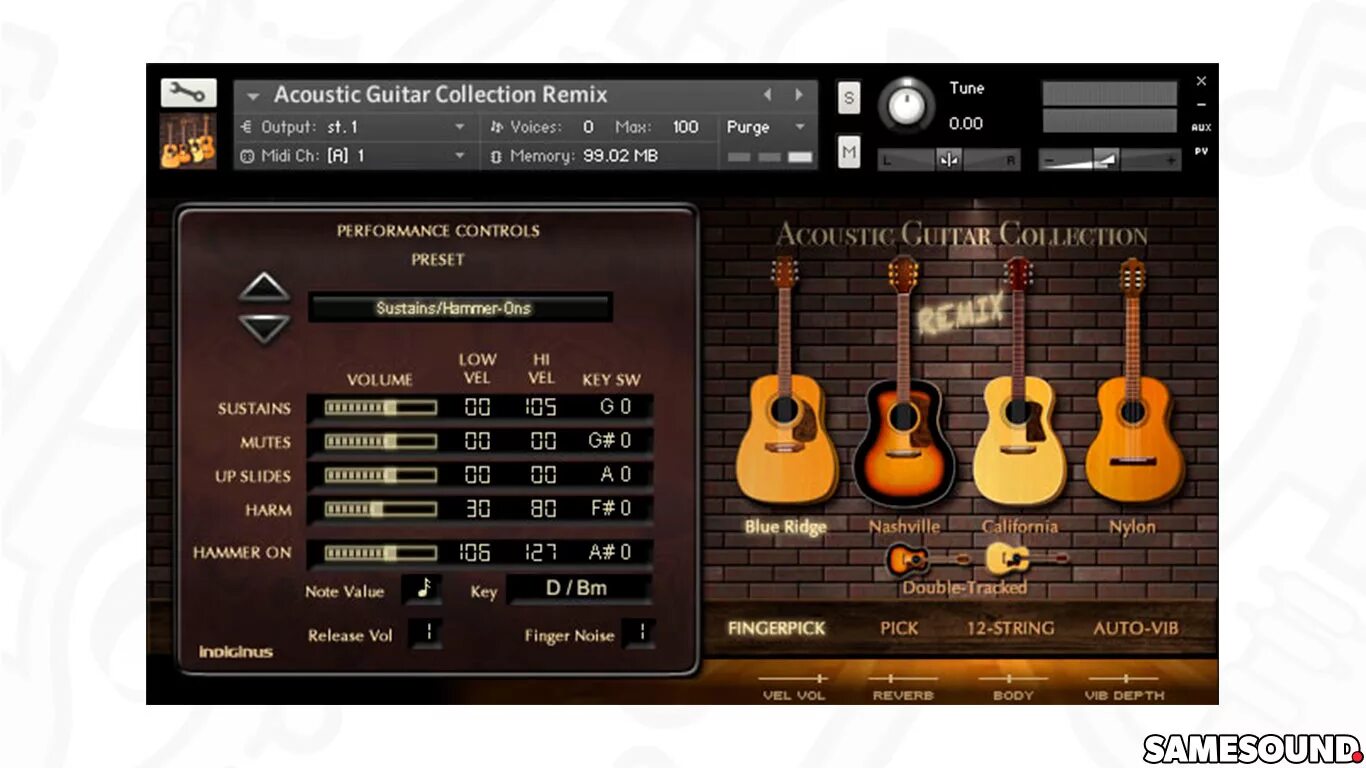The width and height of the screenshot is (1366, 768).
Task: Expand the instrument name dropdown arrow
Action: pyautogui.click(x=254, y=96)
